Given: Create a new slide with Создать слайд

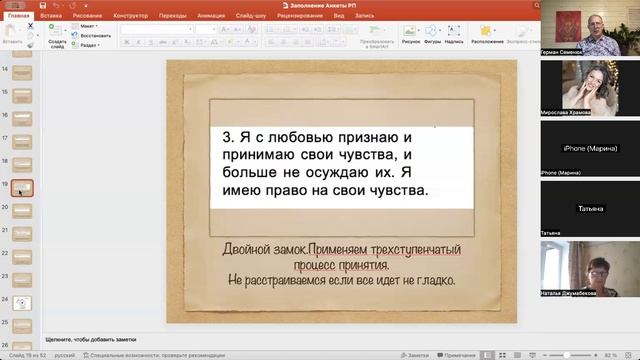Looking at the screenshot, I should point(57,36).
